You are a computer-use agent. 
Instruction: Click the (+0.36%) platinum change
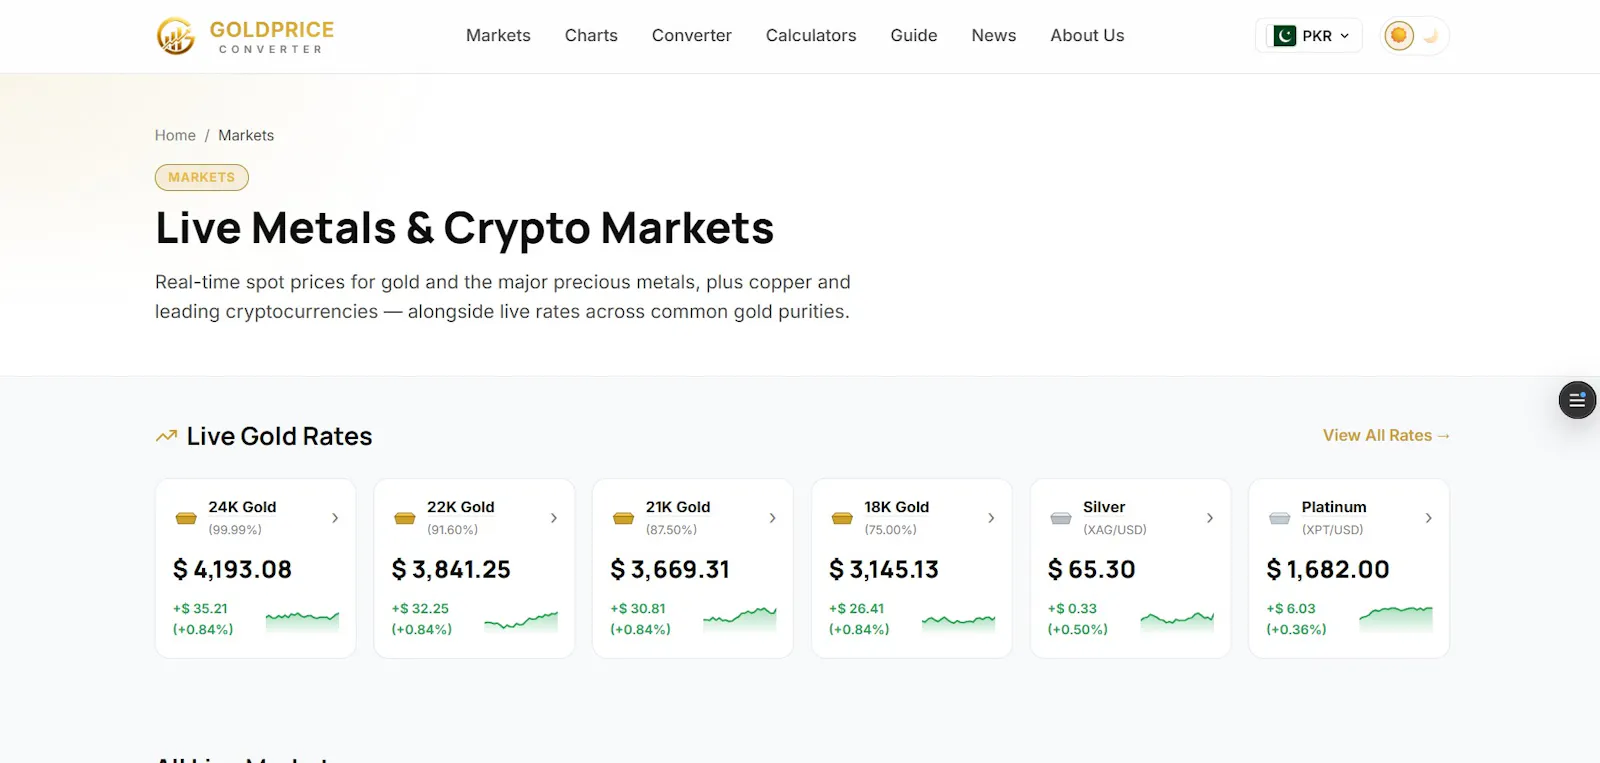click(1297, 629)
